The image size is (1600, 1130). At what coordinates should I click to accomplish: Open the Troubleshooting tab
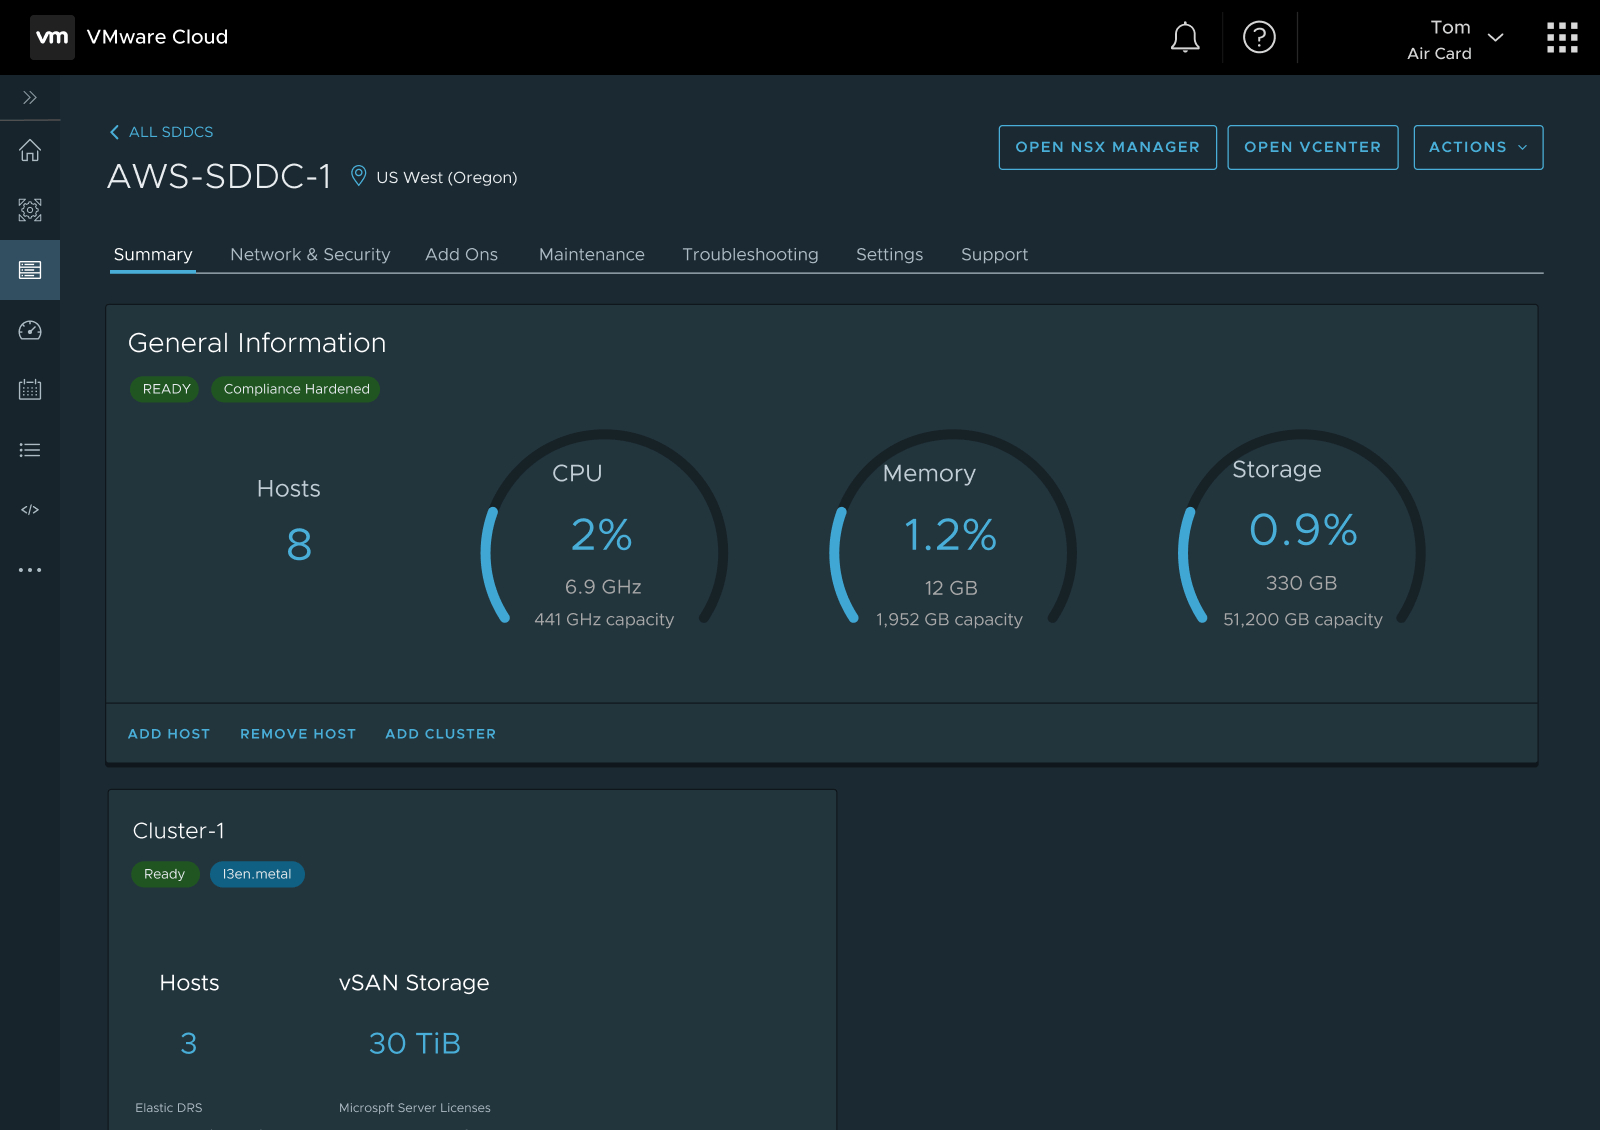tap(750, 254)
